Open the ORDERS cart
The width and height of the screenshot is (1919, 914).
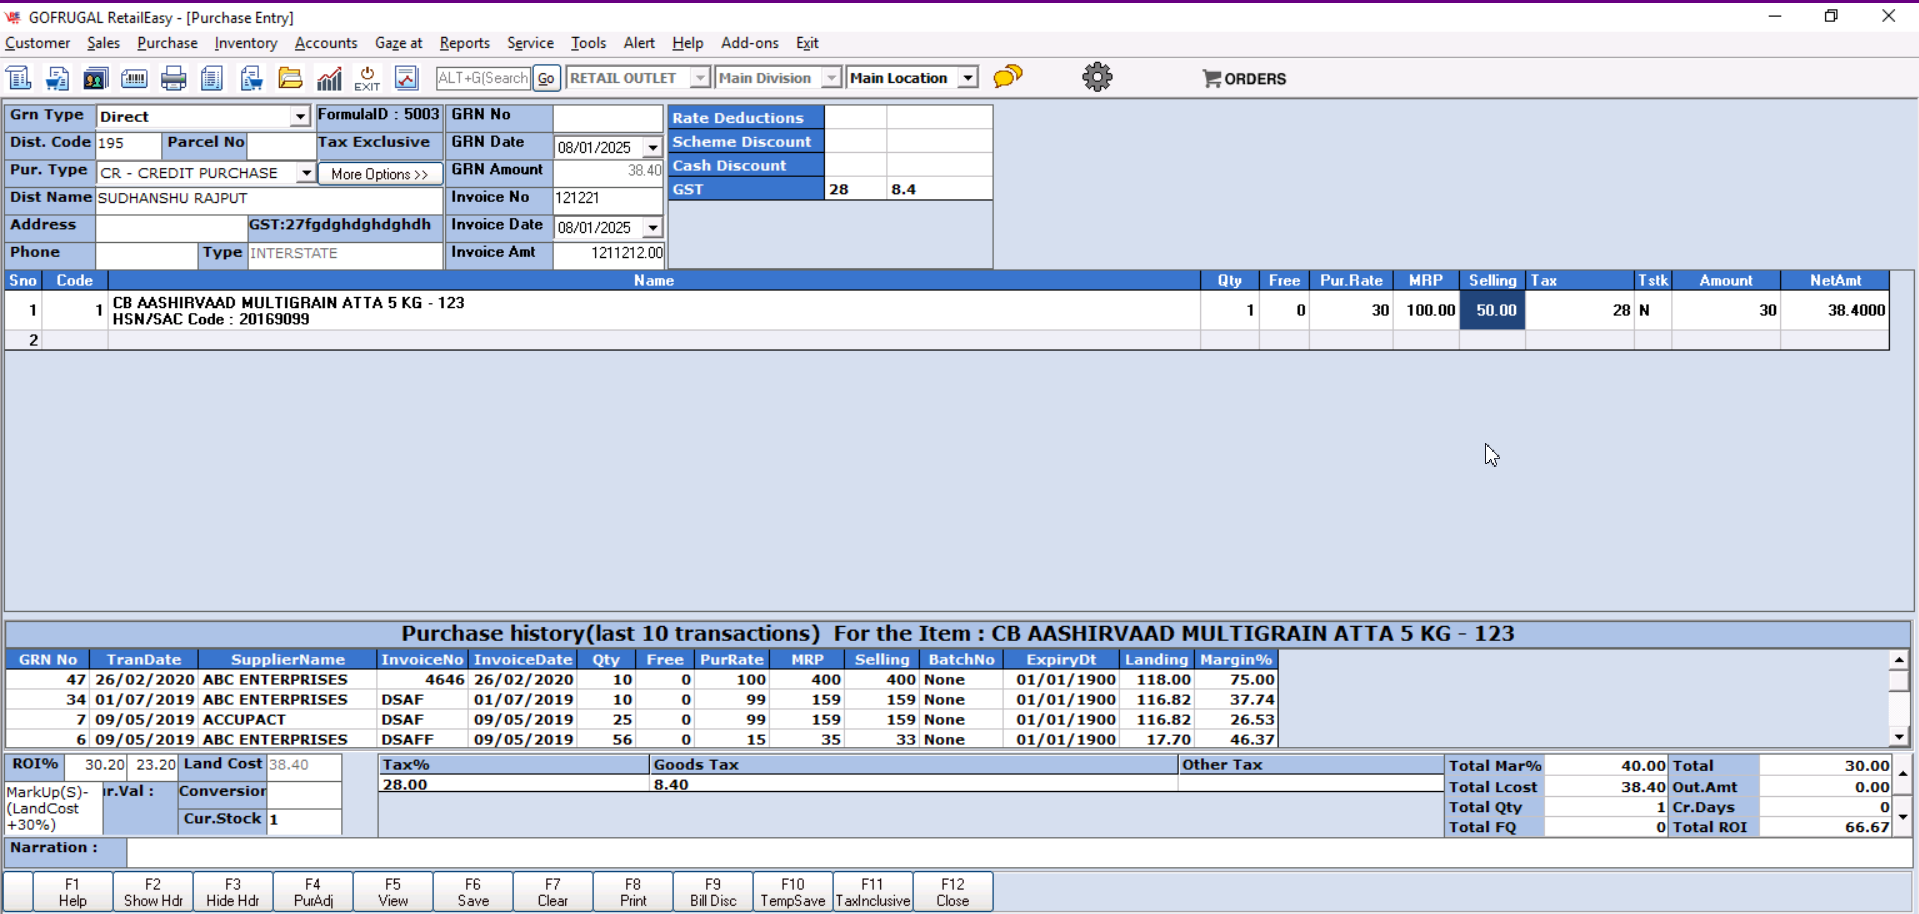(x=1244, y=79)
